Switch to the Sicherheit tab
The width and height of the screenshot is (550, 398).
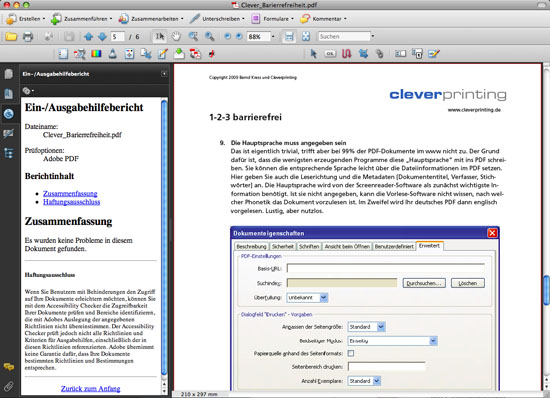click(x=283, y=247)
